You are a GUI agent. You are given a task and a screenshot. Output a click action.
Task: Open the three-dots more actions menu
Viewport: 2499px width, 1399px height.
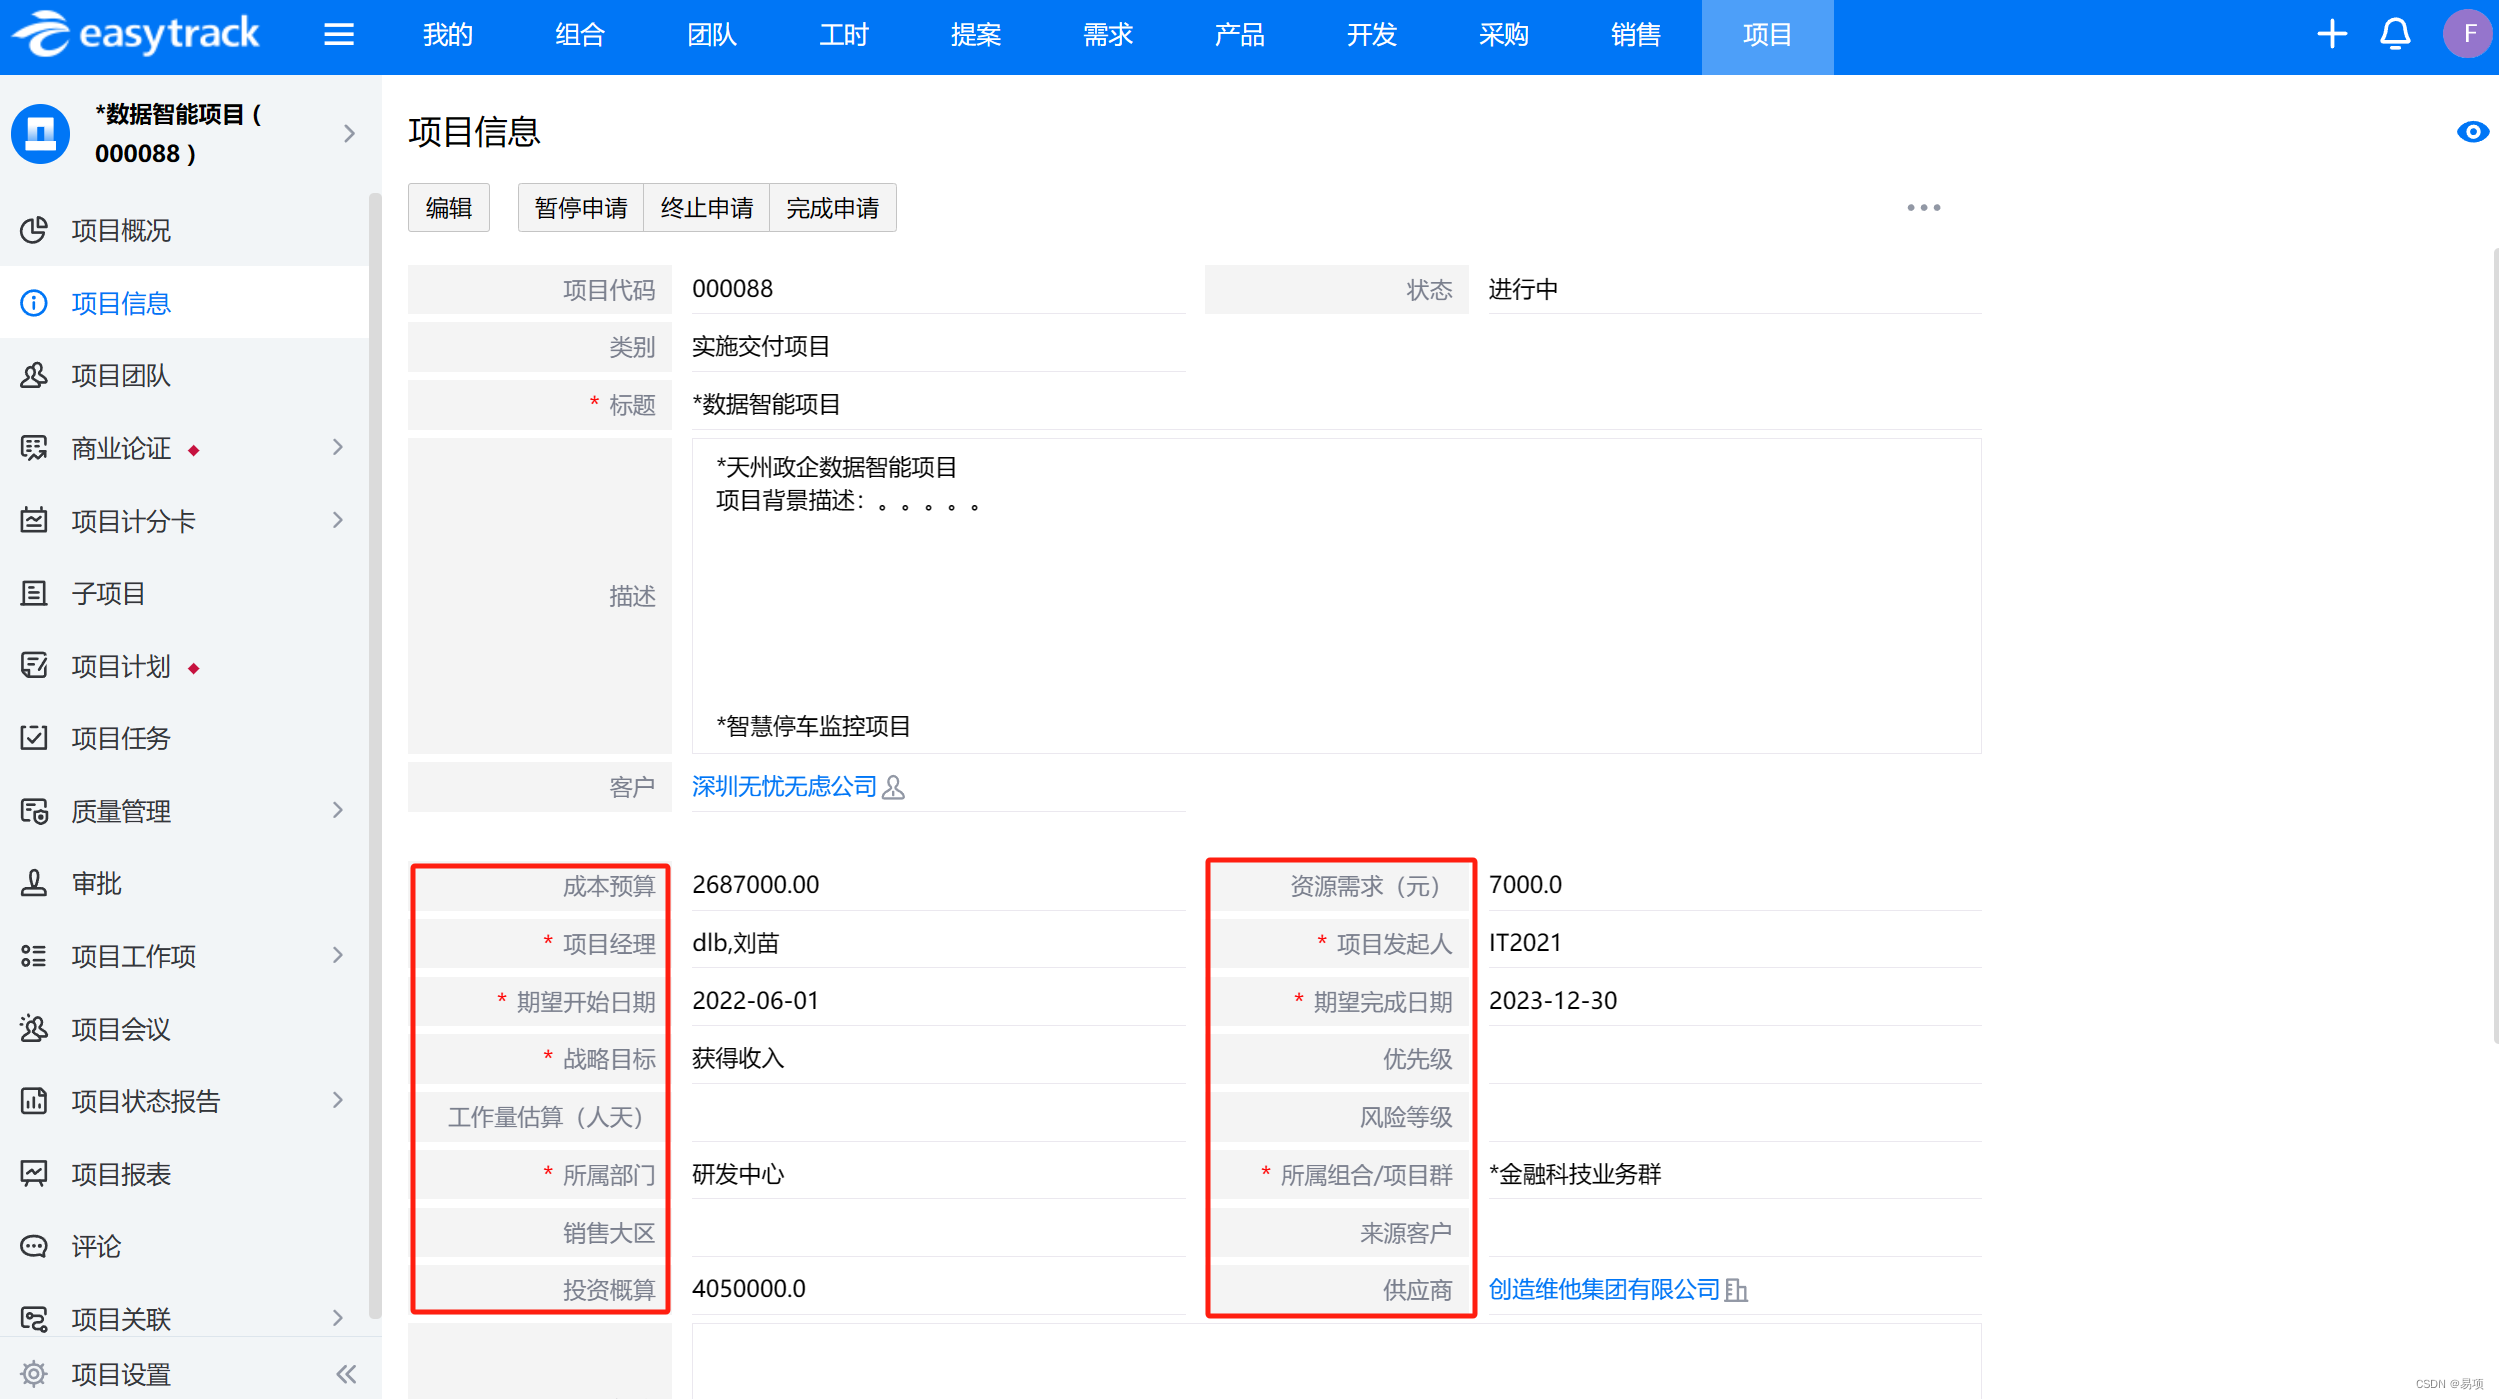tap(1923, 208)
